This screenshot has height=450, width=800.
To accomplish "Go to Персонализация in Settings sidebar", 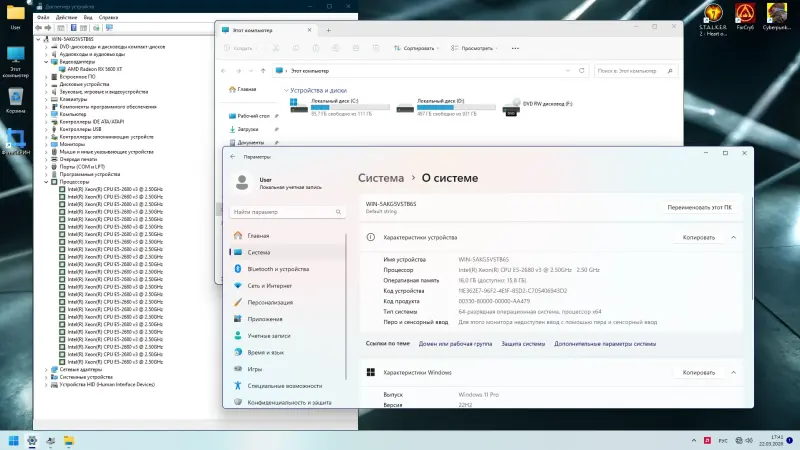I will (x=270, y=302).
